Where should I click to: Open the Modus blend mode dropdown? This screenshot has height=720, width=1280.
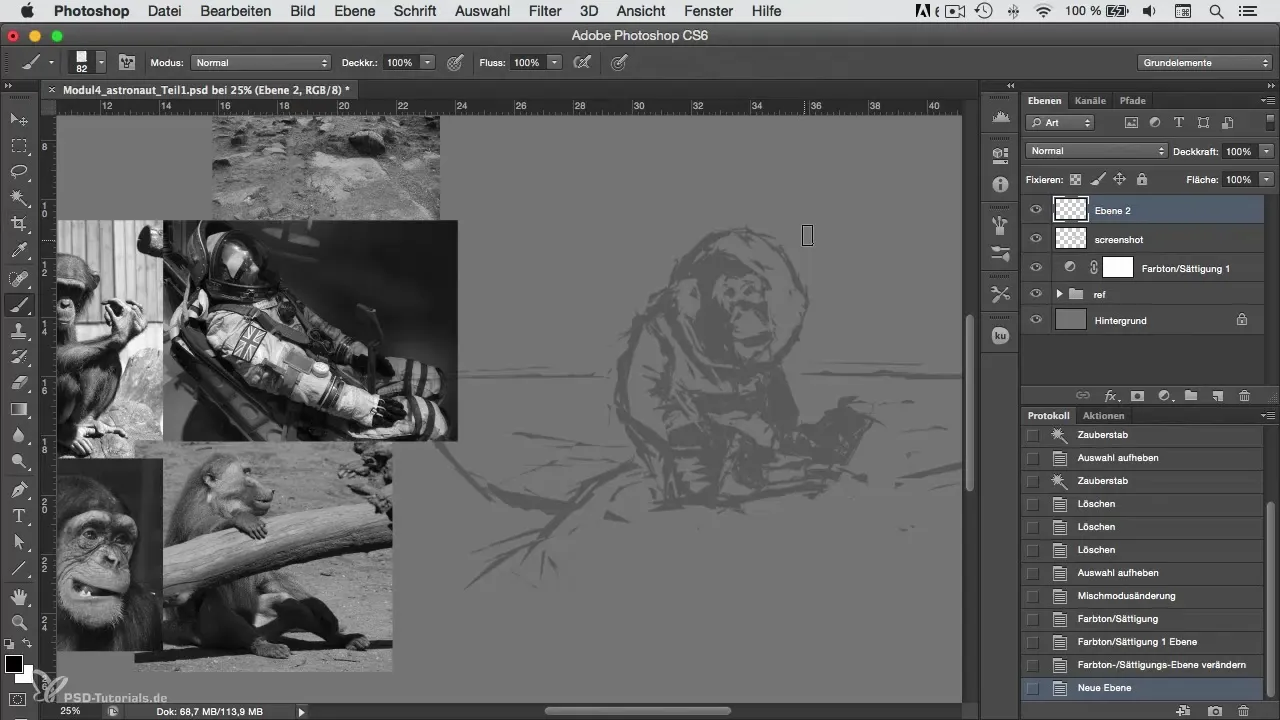click(260, 62)
